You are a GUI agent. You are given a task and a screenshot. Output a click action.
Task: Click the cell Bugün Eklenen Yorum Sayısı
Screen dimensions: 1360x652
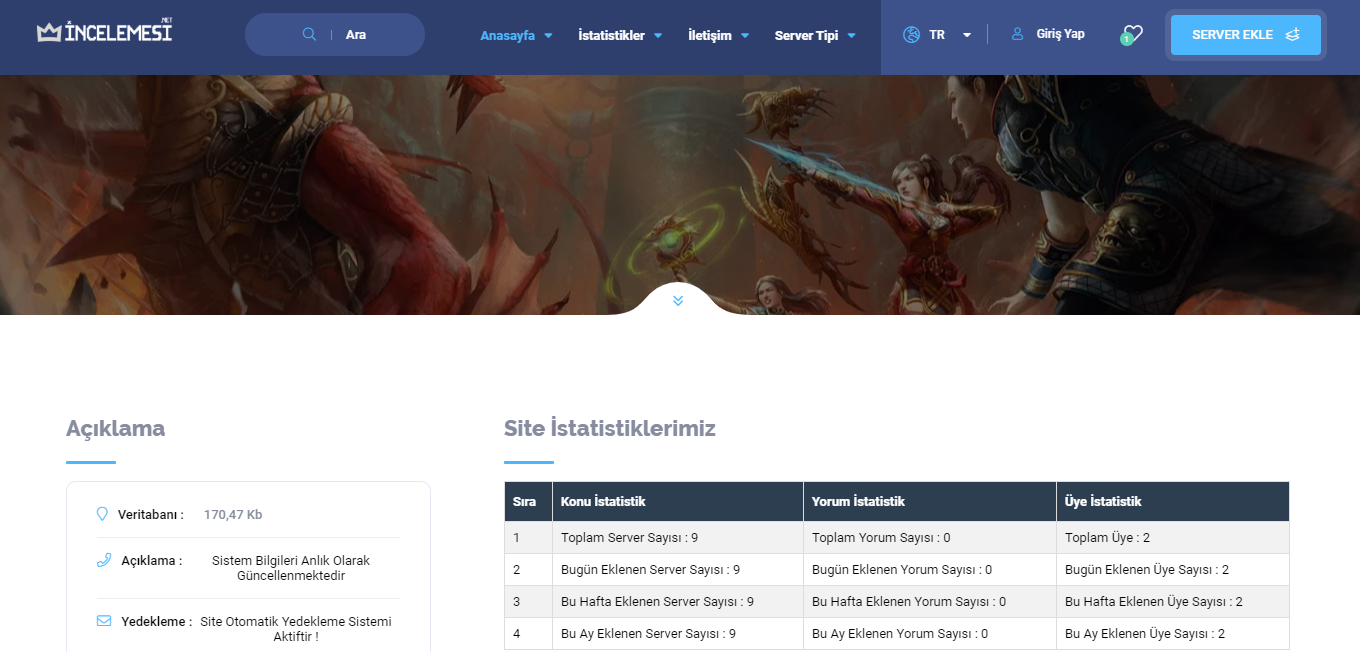pos(930,569)
